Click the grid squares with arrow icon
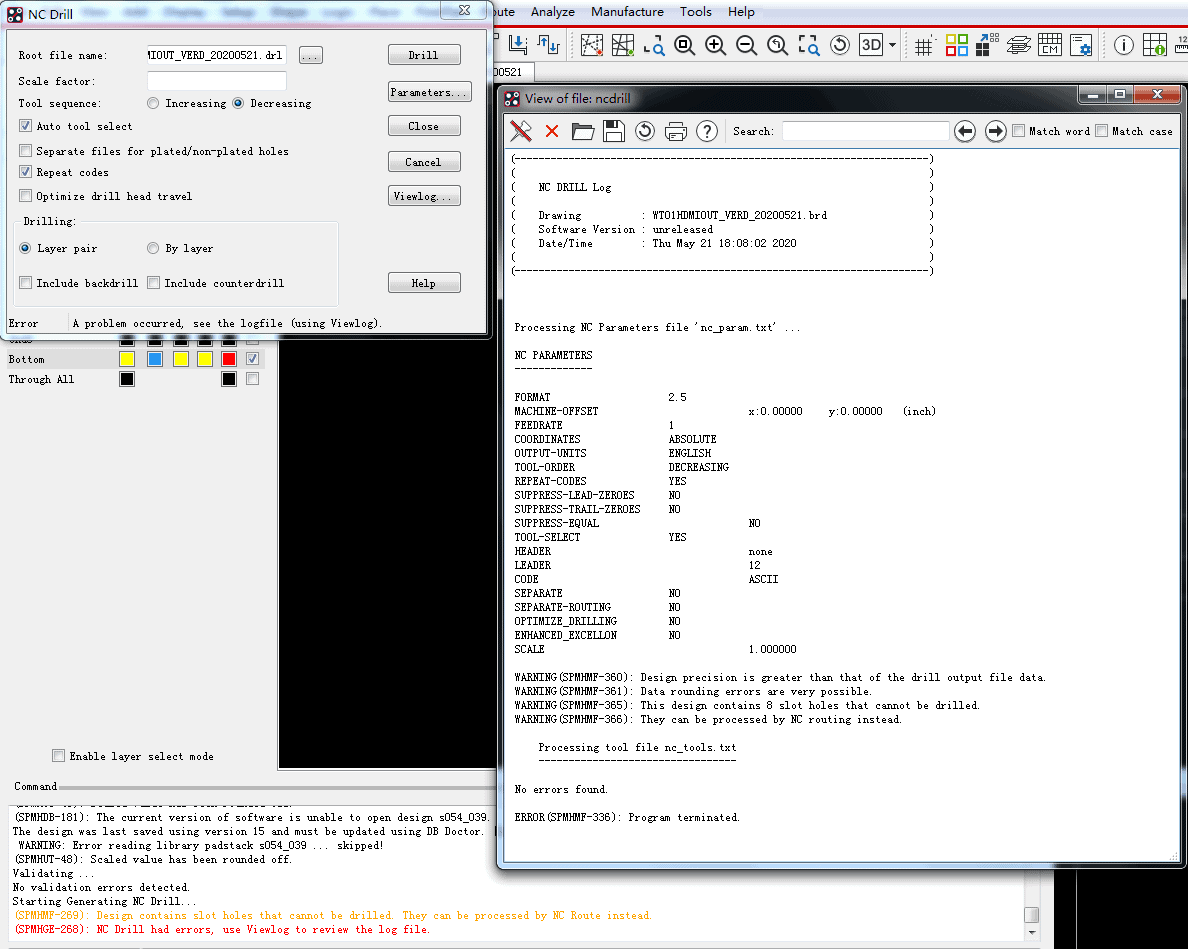This screenshot has height=949, width=1188. [987, 45]
